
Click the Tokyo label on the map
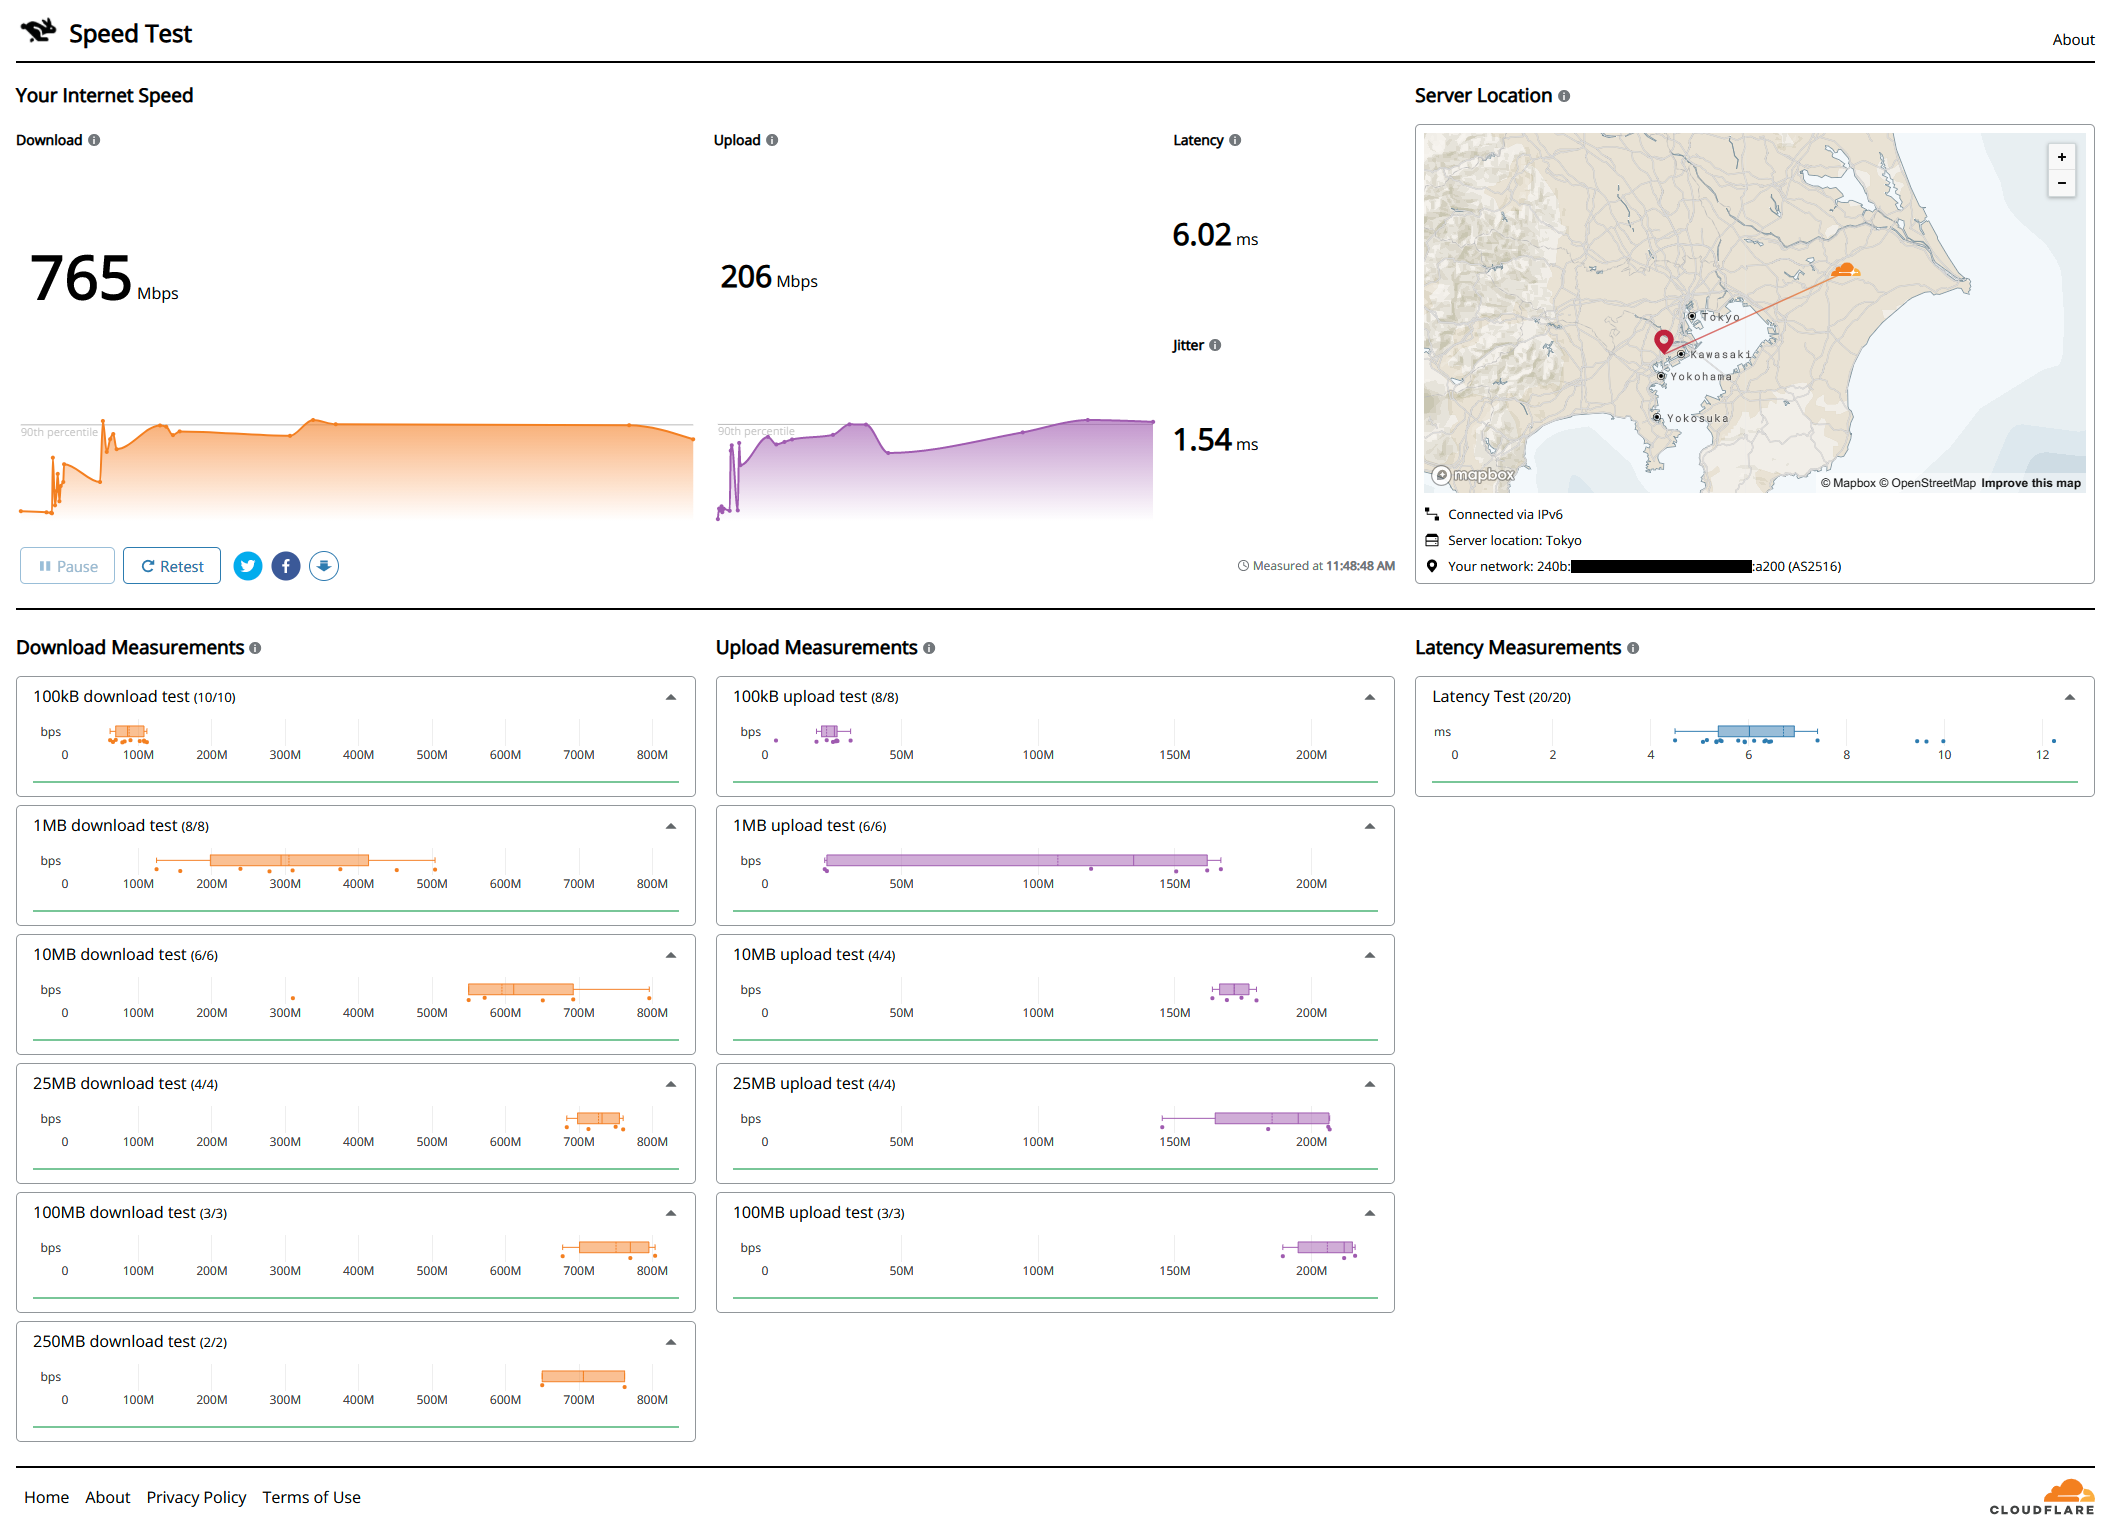(x=1721, y=317)
